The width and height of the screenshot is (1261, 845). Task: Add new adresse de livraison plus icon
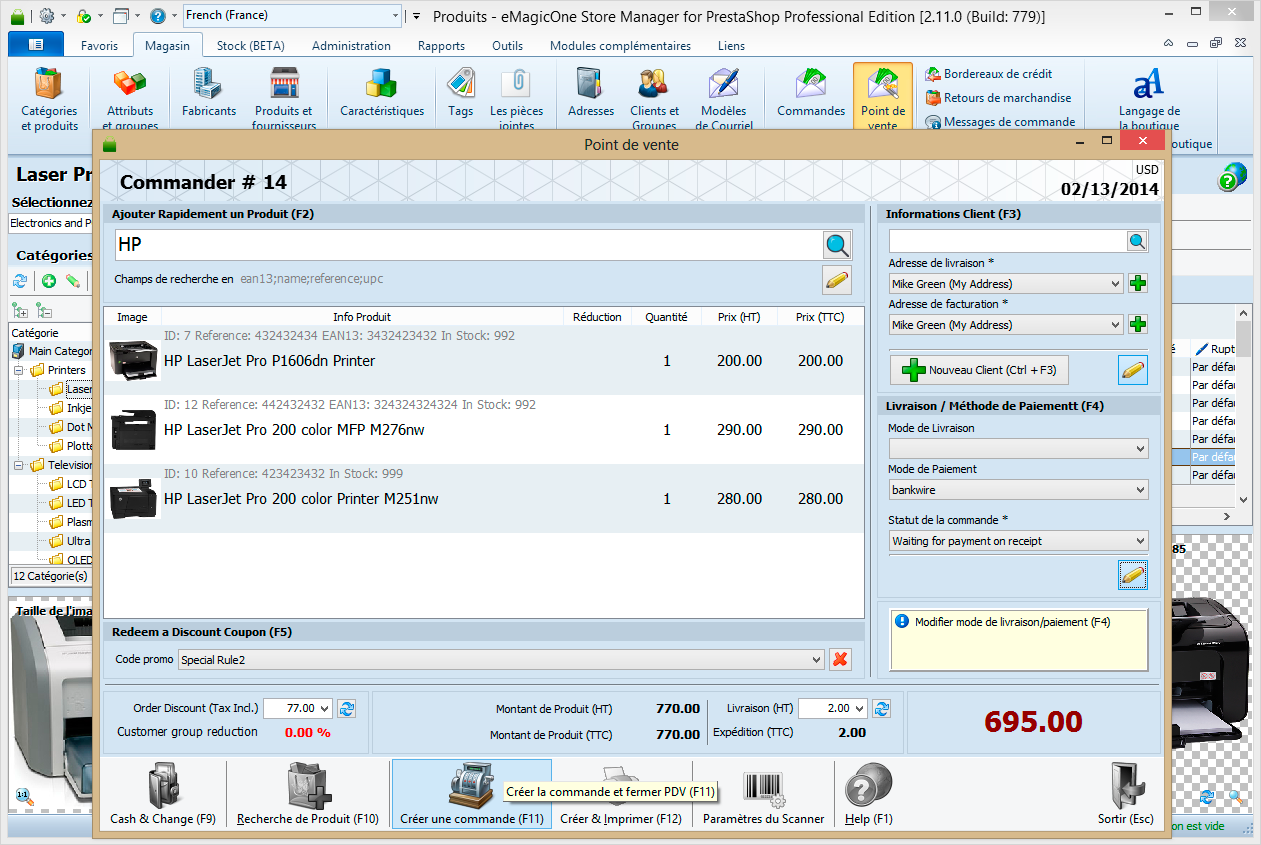coord(1137,284)
